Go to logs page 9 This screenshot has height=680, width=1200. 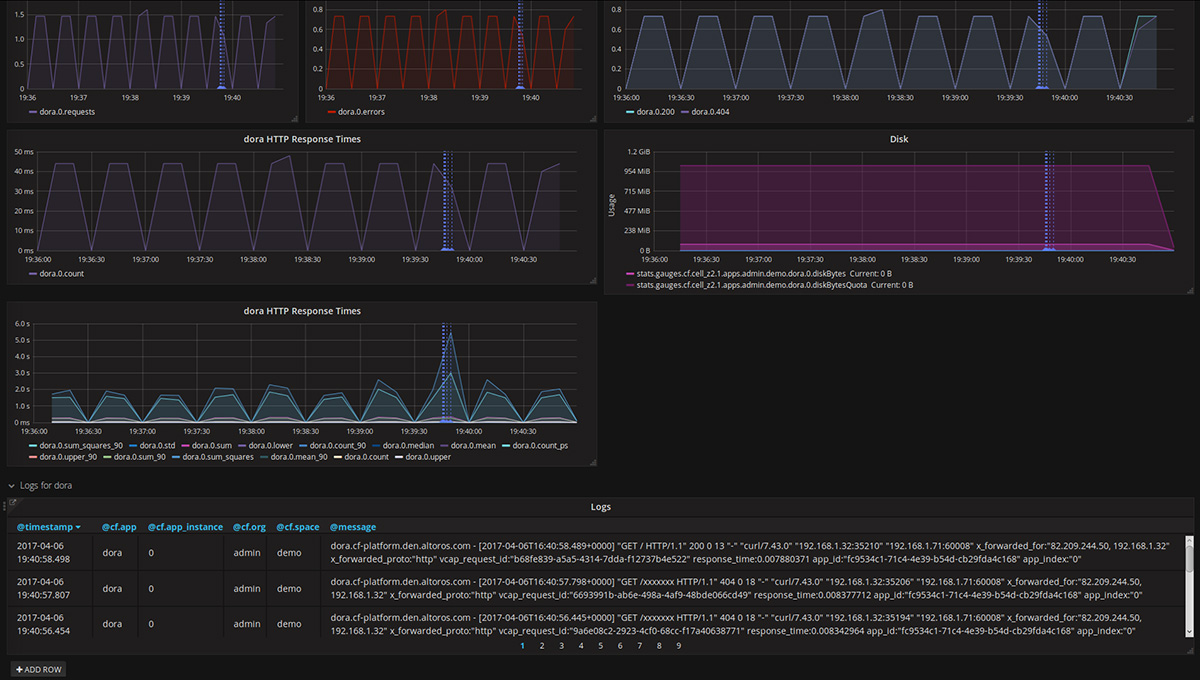pyautogui.click(x=679, y=646)
